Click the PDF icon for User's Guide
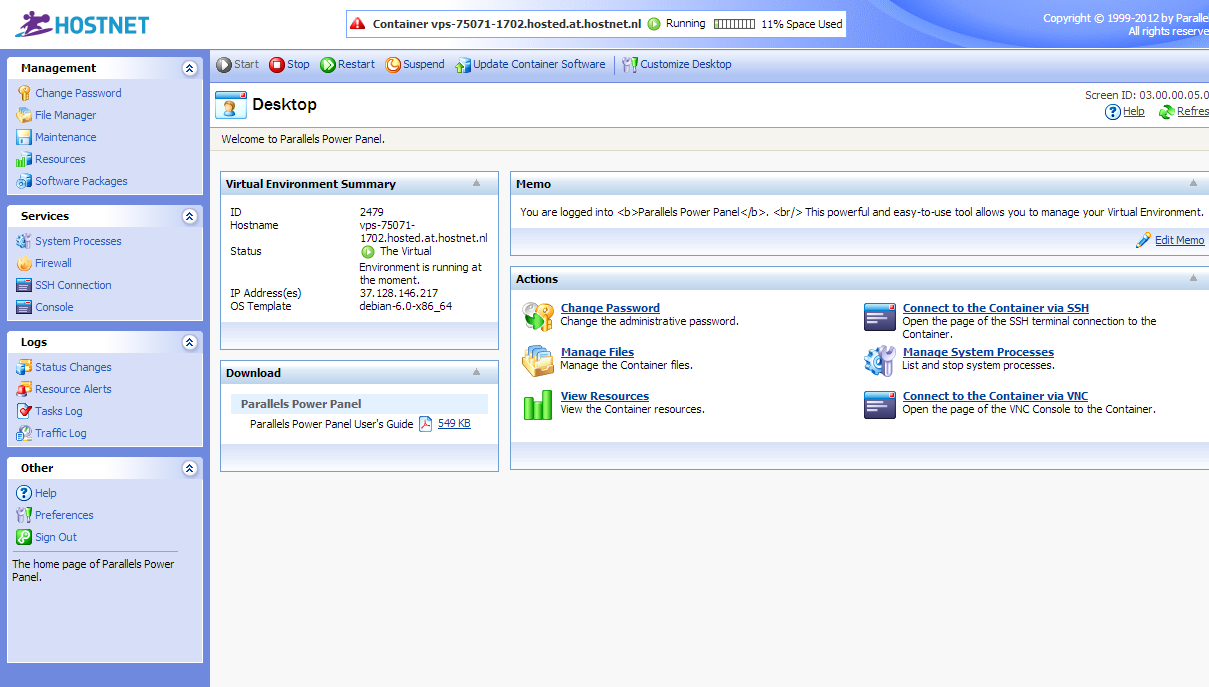Image resolution: width=1209 pixels, height=687 pixels. click(425, 424)
